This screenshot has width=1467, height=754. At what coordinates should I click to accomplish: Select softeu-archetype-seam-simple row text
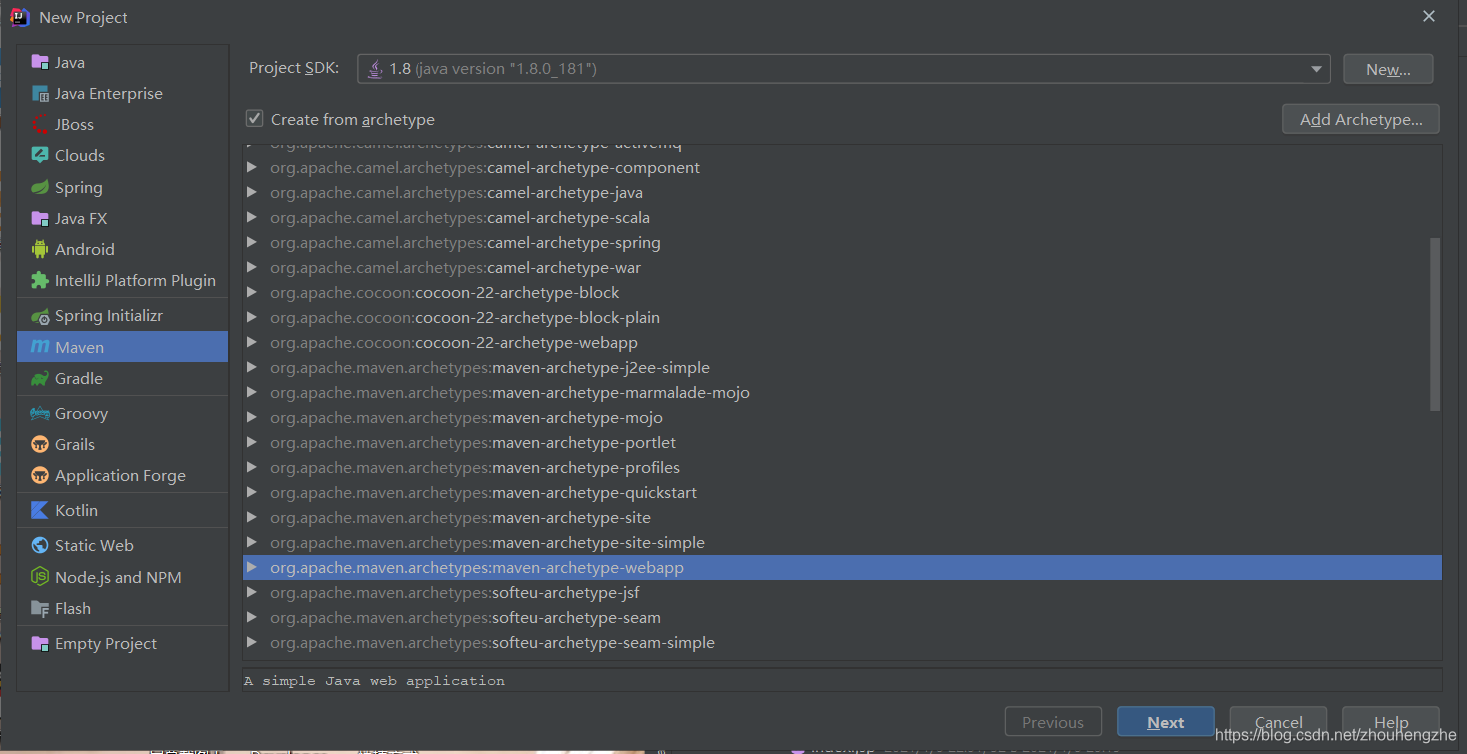pos(492,642)
